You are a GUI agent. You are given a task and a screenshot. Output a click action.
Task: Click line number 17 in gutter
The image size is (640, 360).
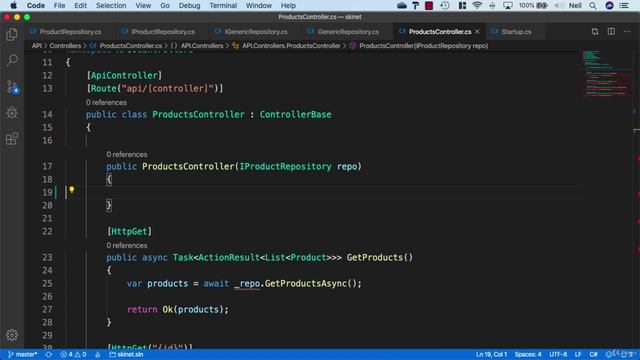(47, 167)
